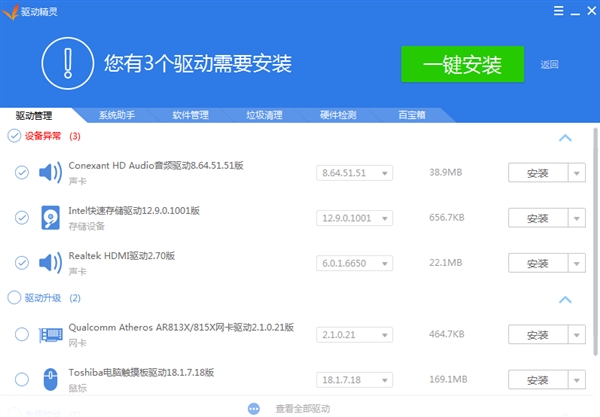Collapse the 设备异常 section chevron
The height and width of the screenshot is (417, 600).
click(x=565, y=138)
